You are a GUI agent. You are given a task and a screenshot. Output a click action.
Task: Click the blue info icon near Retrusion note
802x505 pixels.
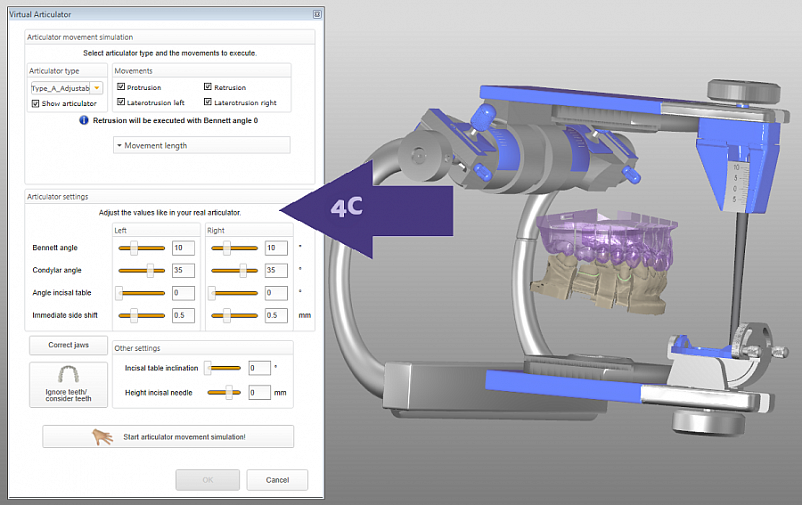point(84,120)
